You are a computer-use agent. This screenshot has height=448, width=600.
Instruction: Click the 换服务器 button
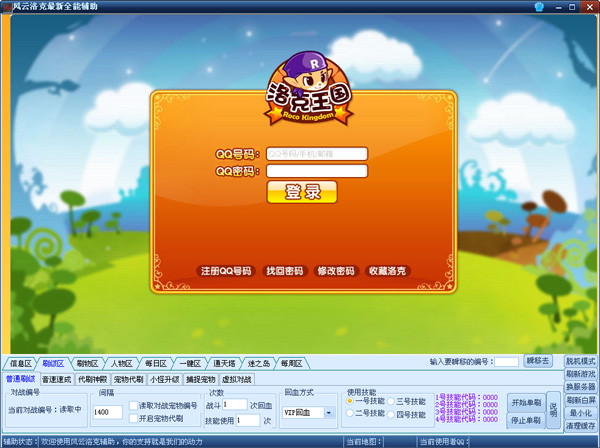[x=580, y=387]
